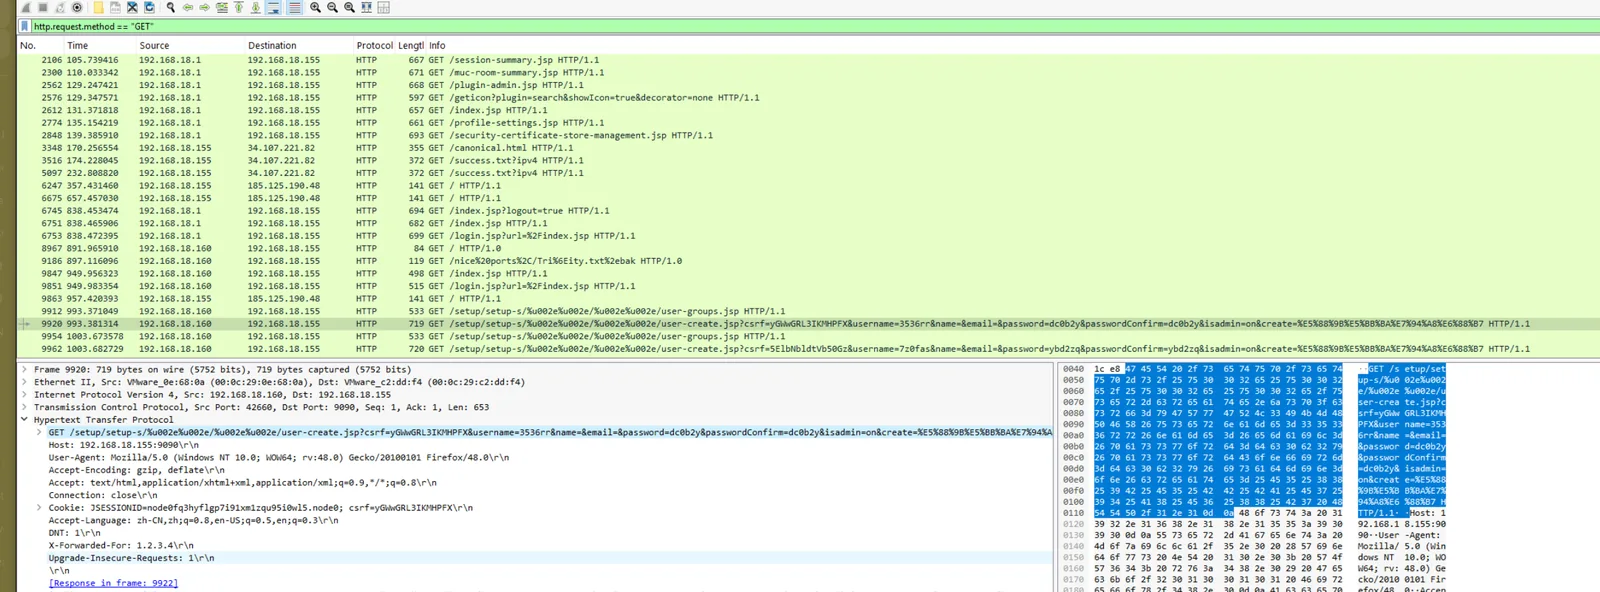Select packet 2562 plugin-admin.jsp
The width and height of the screenshot is (1600, 592).
click(808, 85)
